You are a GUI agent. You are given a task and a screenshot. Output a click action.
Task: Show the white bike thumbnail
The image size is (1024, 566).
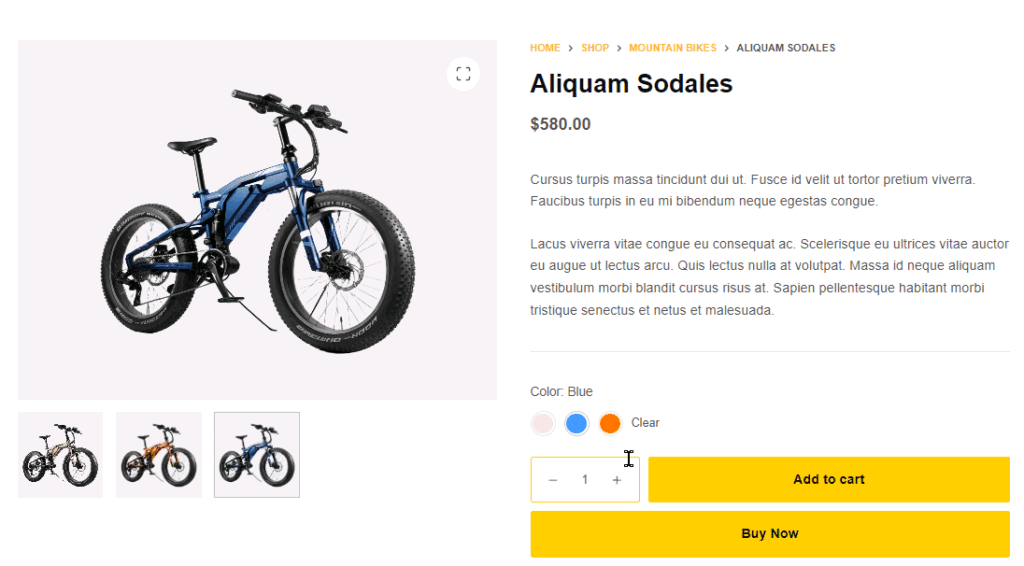60,455
